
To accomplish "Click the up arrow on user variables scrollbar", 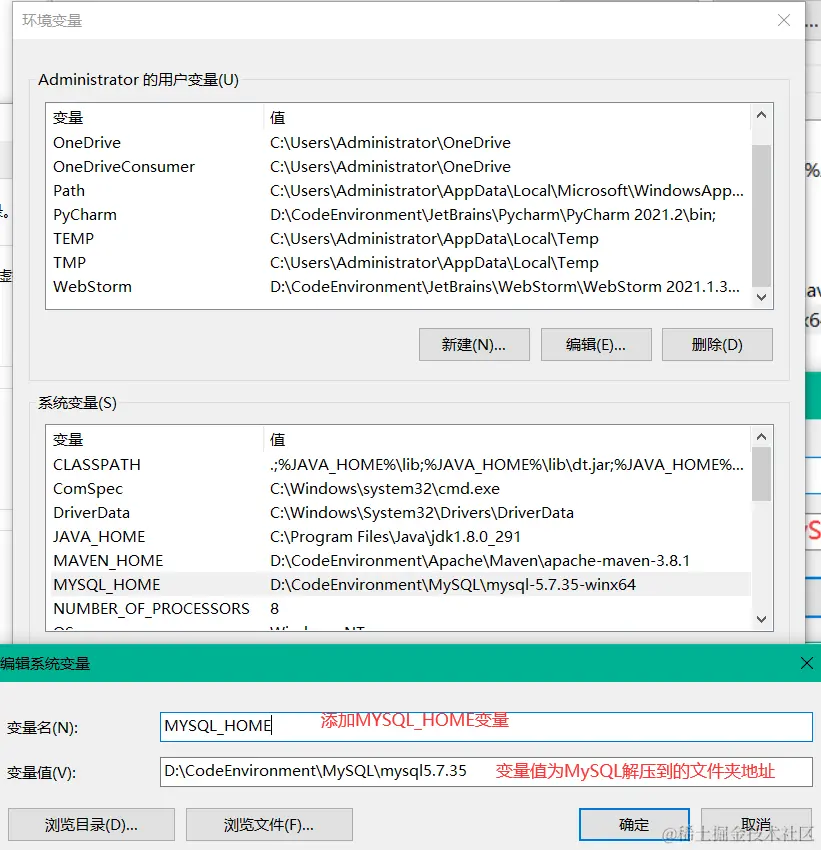I will (x=762, y=113).
